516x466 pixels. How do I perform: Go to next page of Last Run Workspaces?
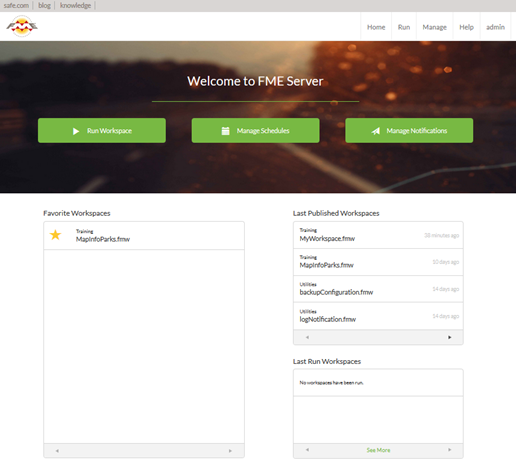(x=449, y=450)
